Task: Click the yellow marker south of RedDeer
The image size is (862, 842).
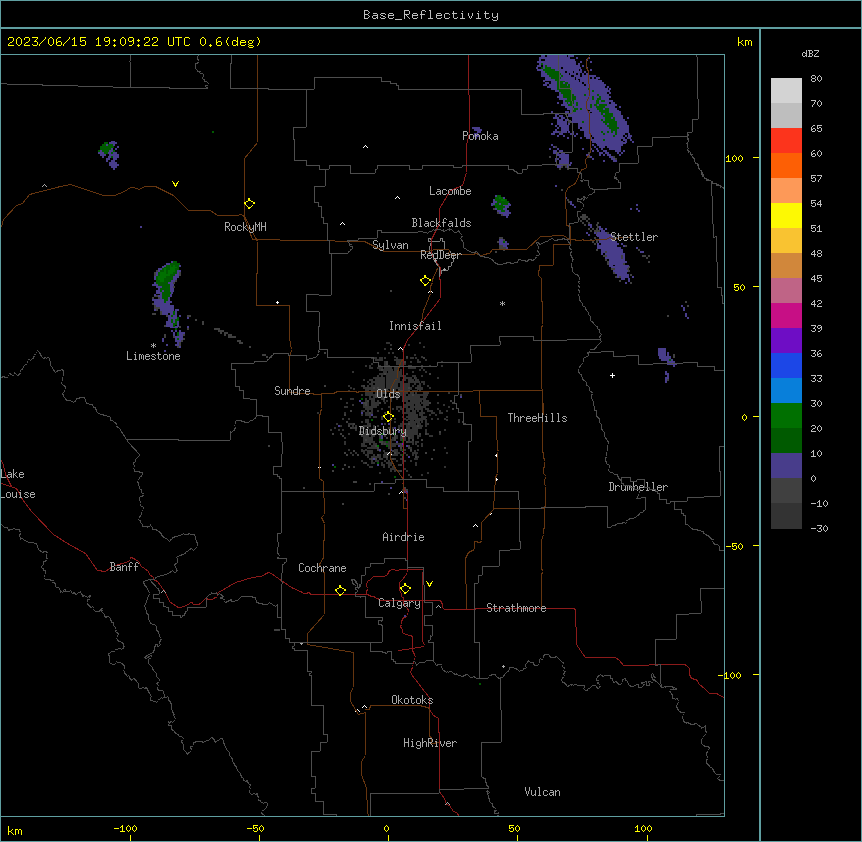Action: 426,281
